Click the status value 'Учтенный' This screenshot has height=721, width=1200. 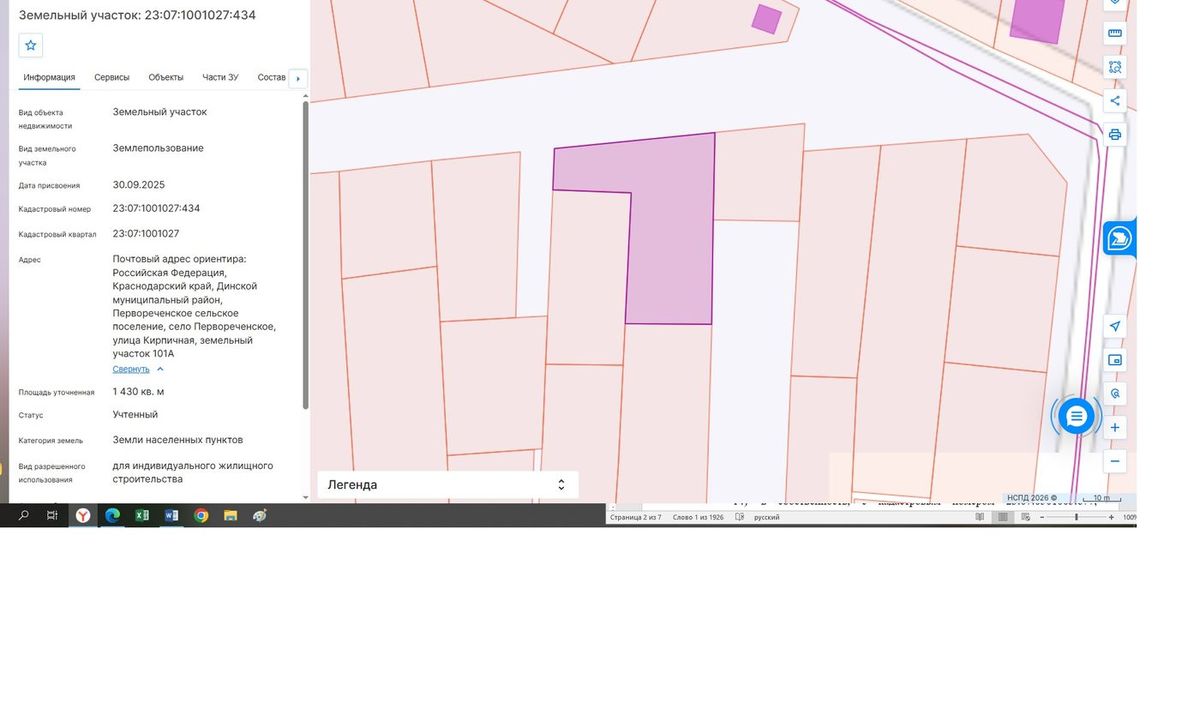pyautogui.click(x=135, y=414)
